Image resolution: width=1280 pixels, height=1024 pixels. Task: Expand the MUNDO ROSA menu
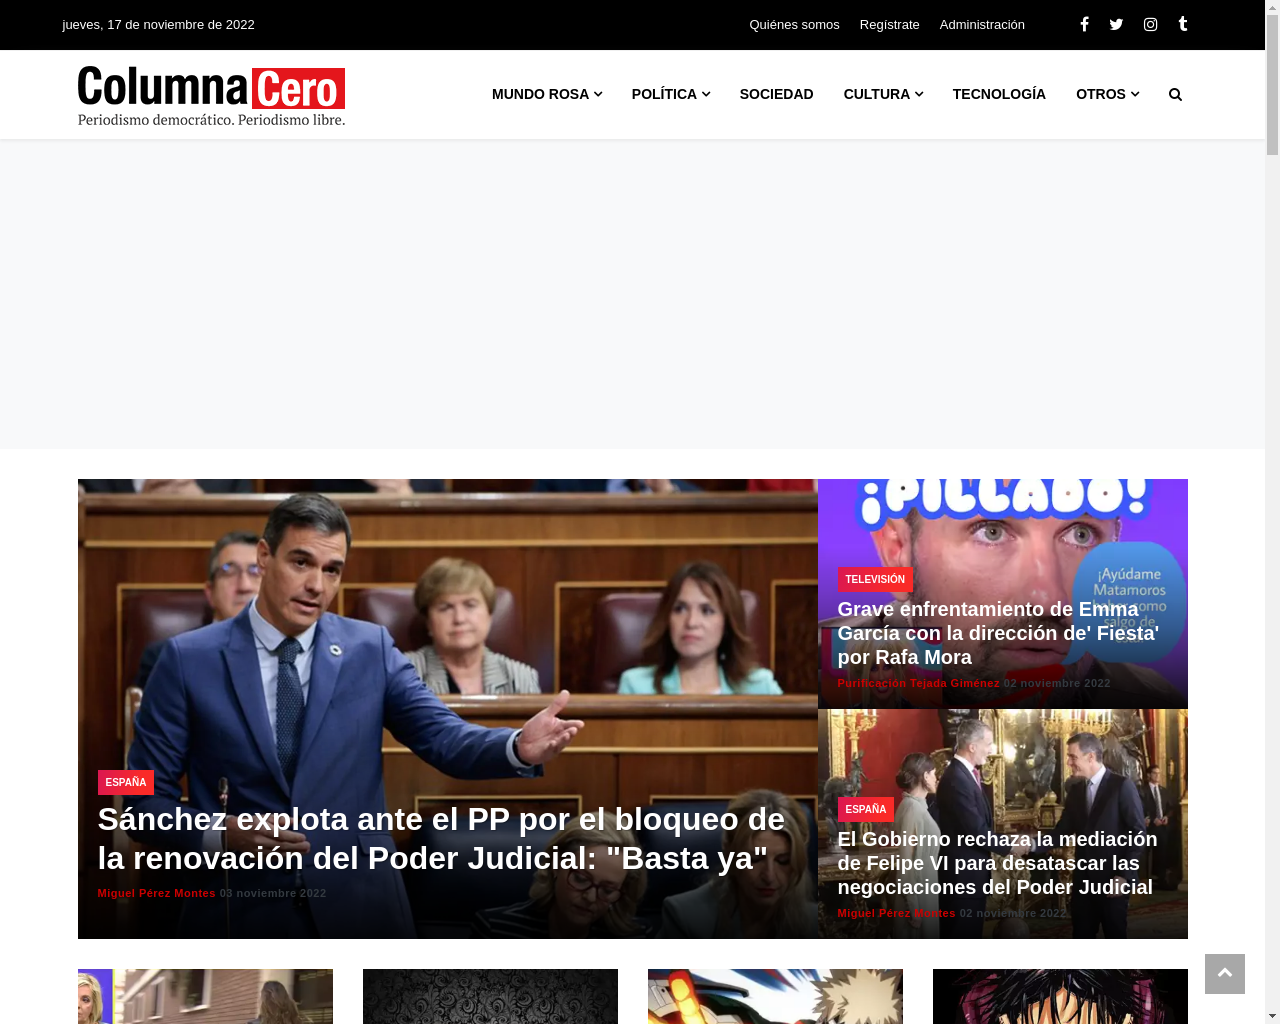coord(547,94)
